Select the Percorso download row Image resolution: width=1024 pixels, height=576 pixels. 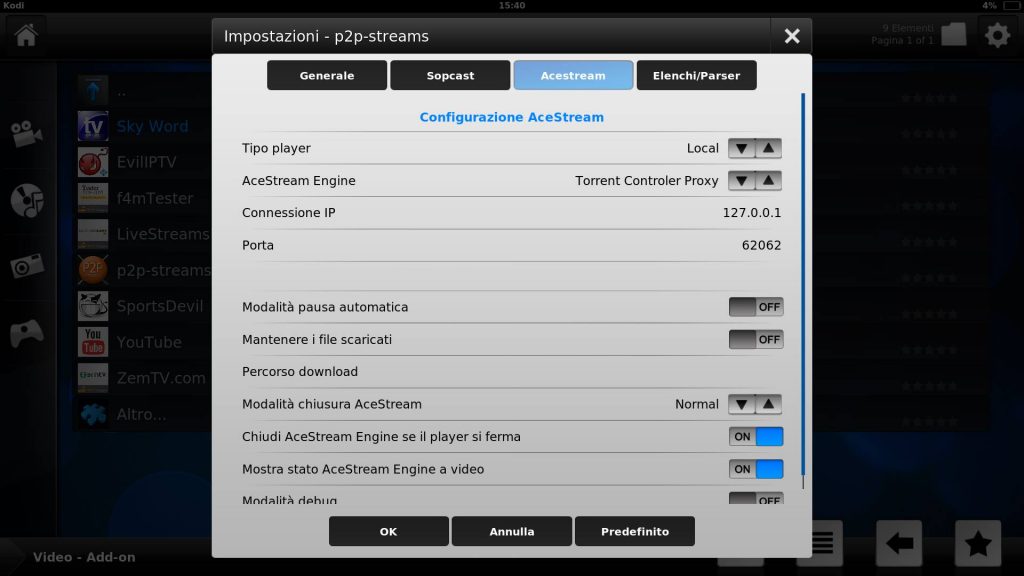click(x=511, y=372)
